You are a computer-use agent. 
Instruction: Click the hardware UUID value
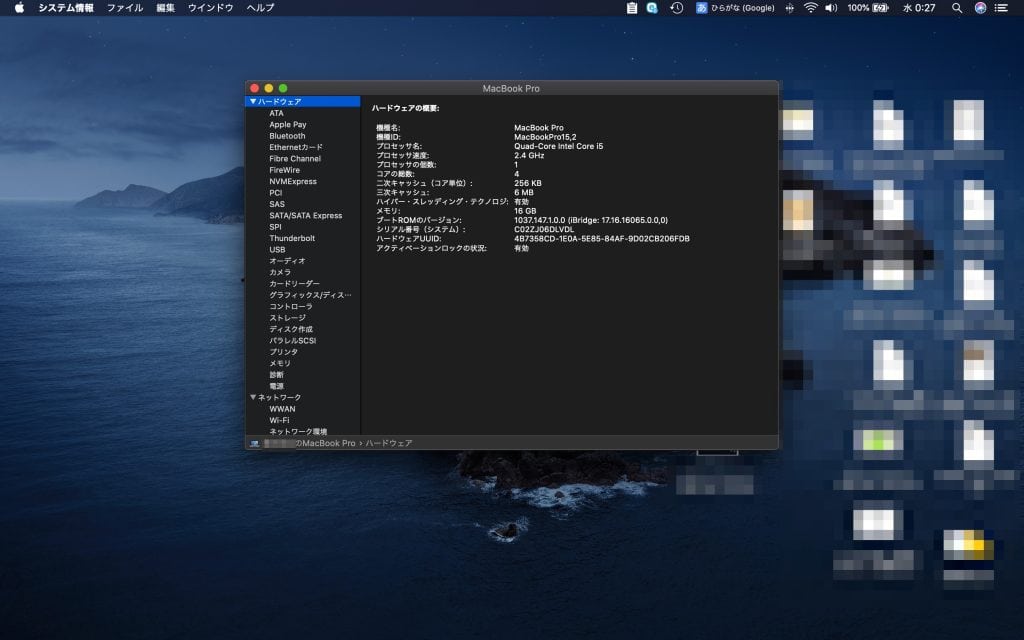pos(601,239)
